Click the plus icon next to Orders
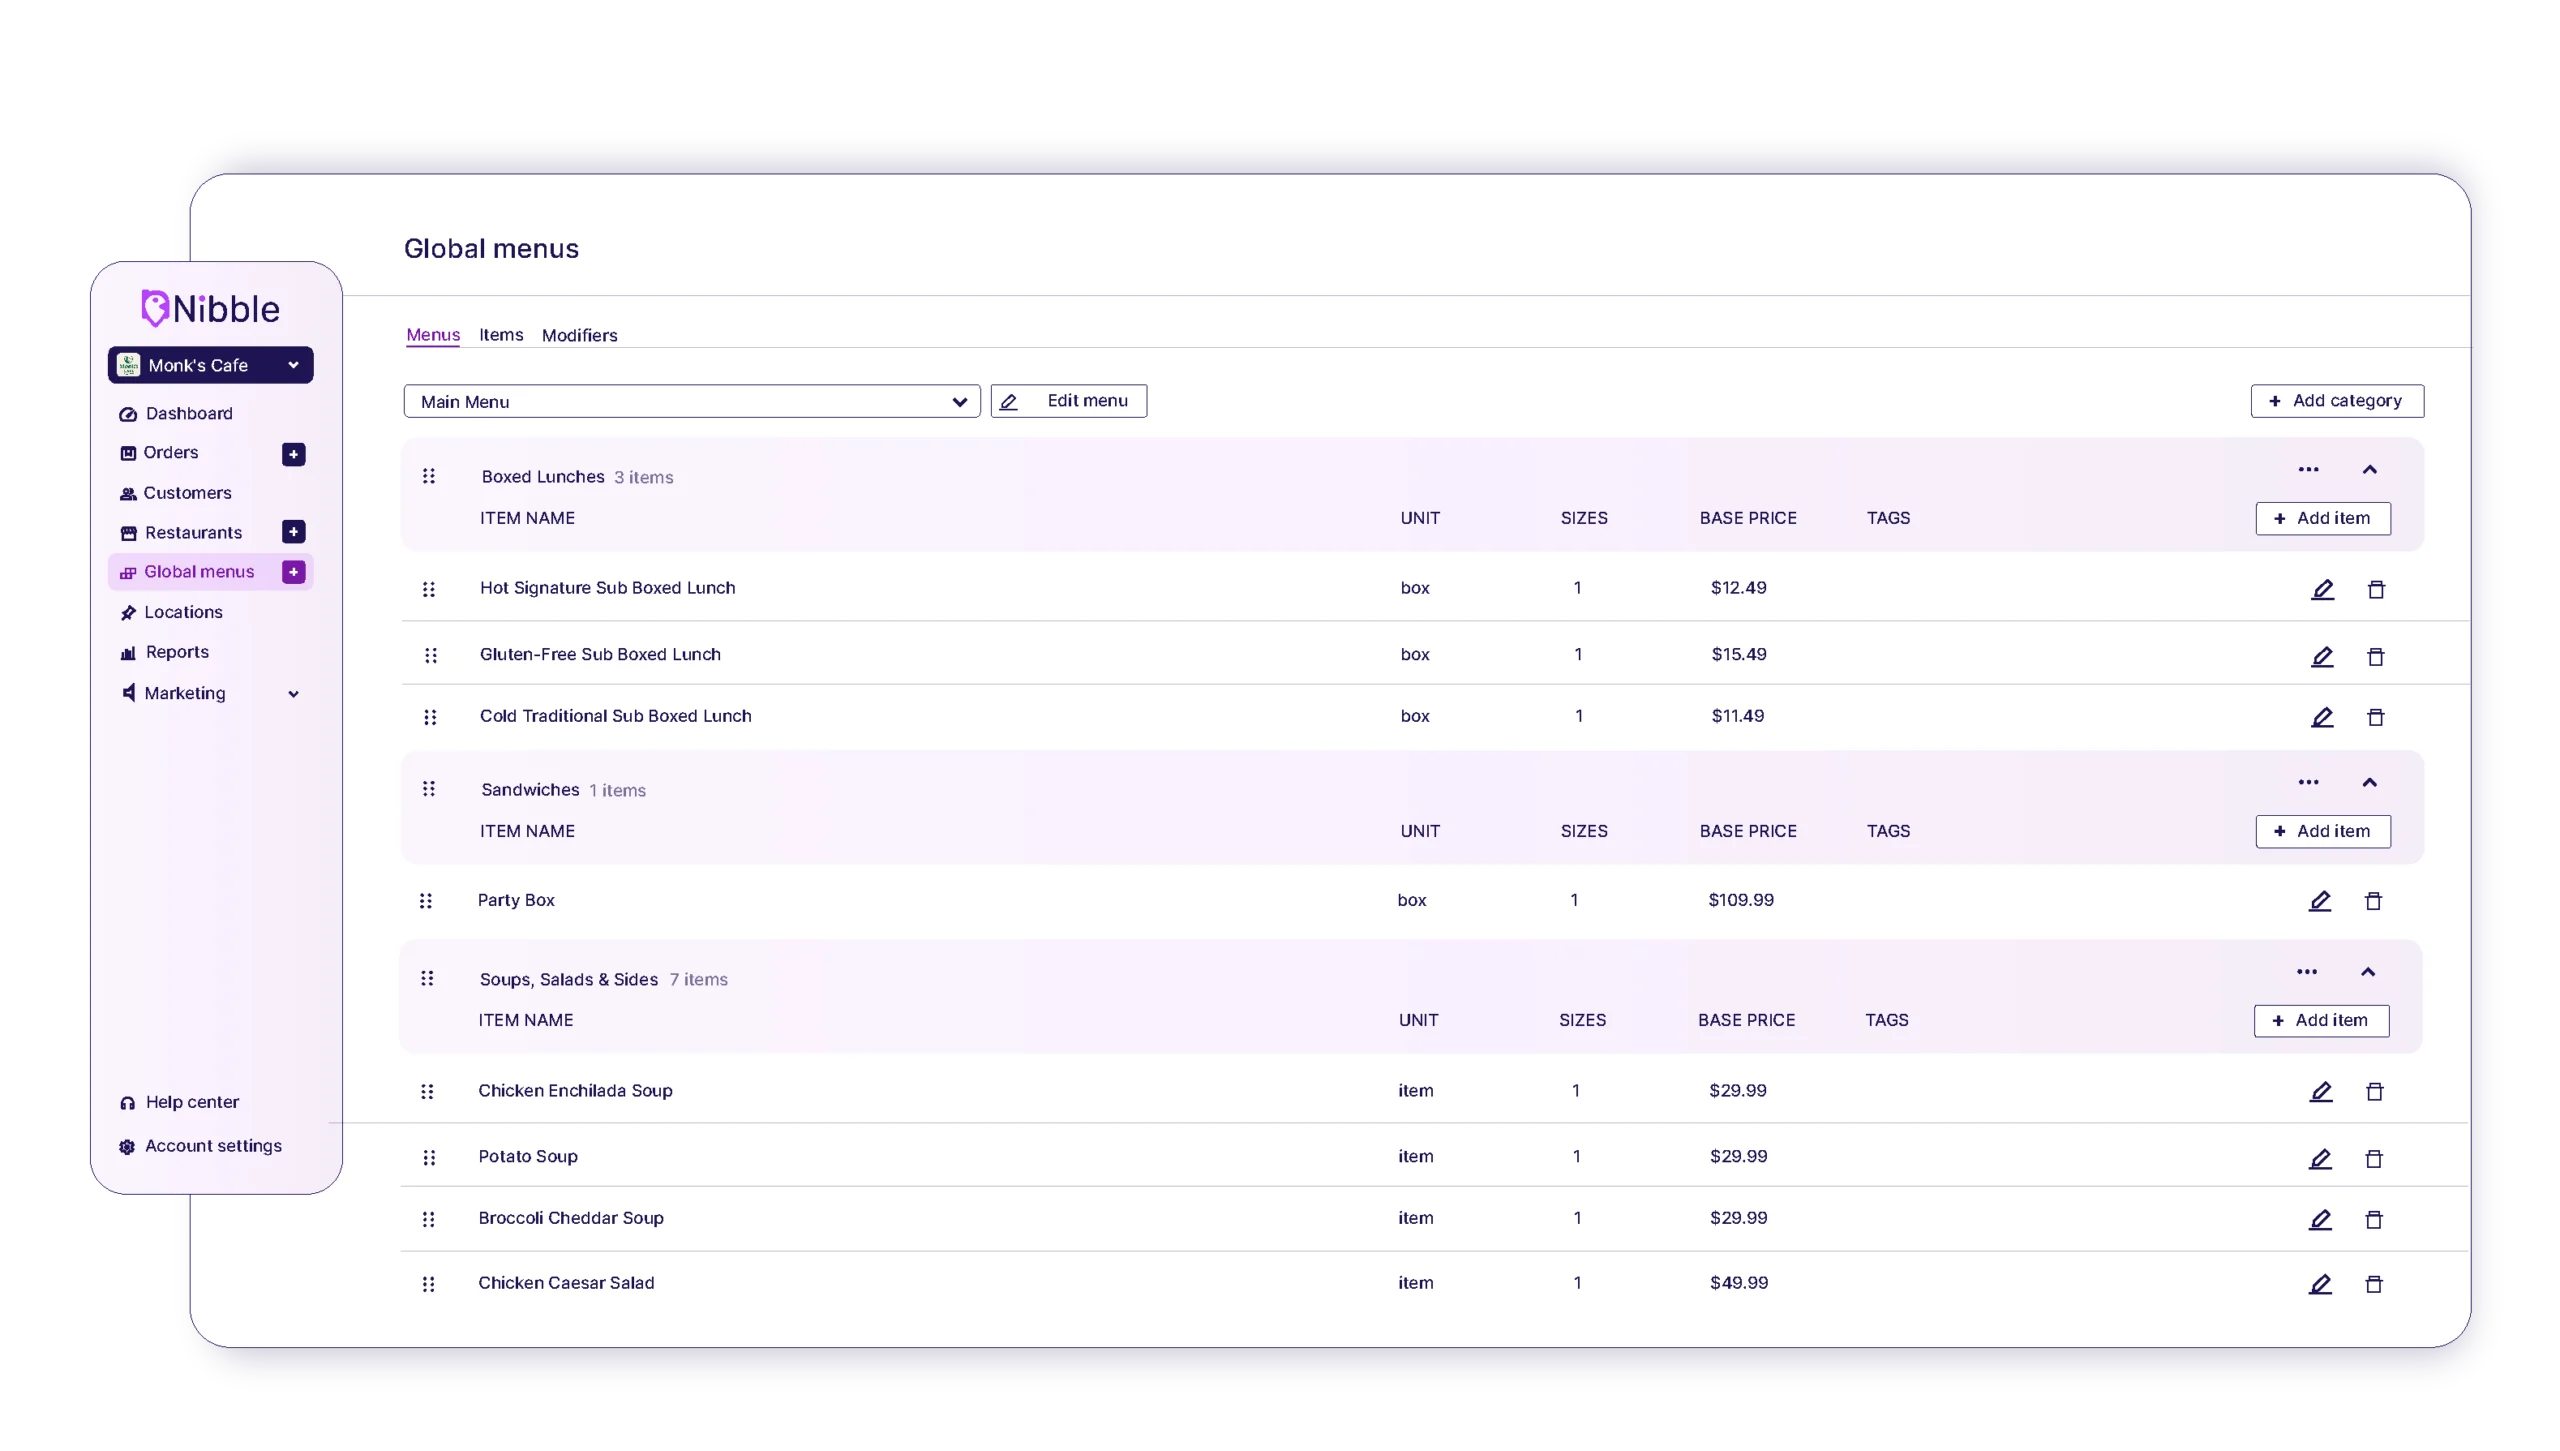The height and width of the screenshot is (1451, 2560). pyautogui.click(x=293, y=454)
